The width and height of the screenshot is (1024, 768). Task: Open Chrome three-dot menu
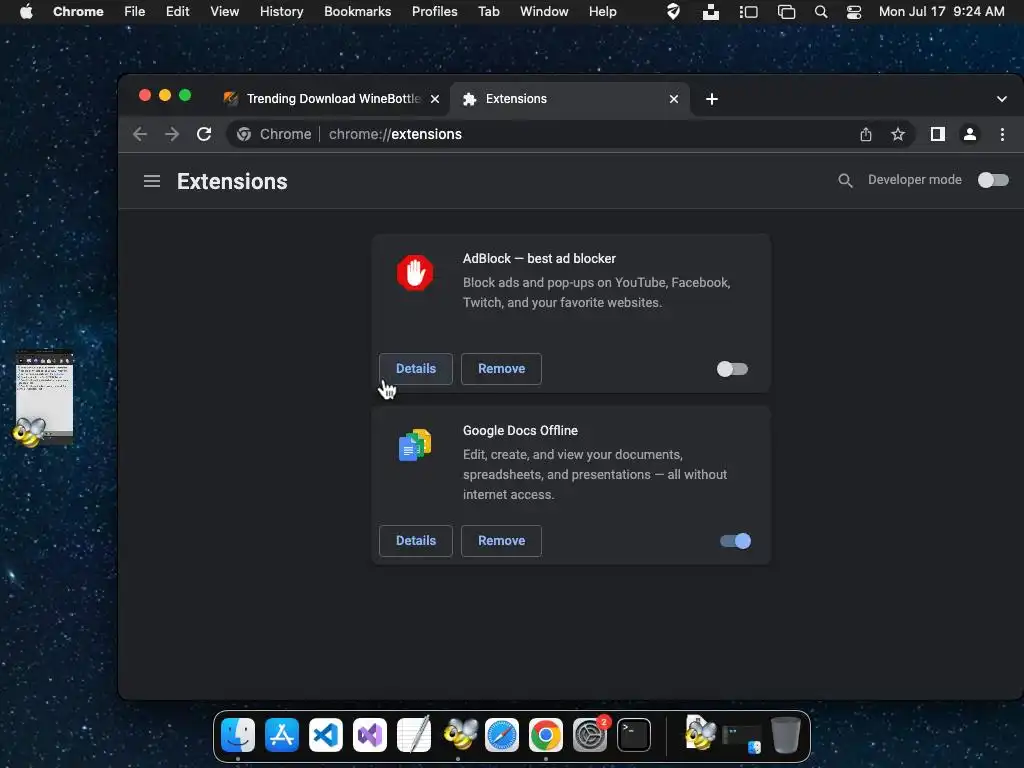click(x=1002, y=135)
